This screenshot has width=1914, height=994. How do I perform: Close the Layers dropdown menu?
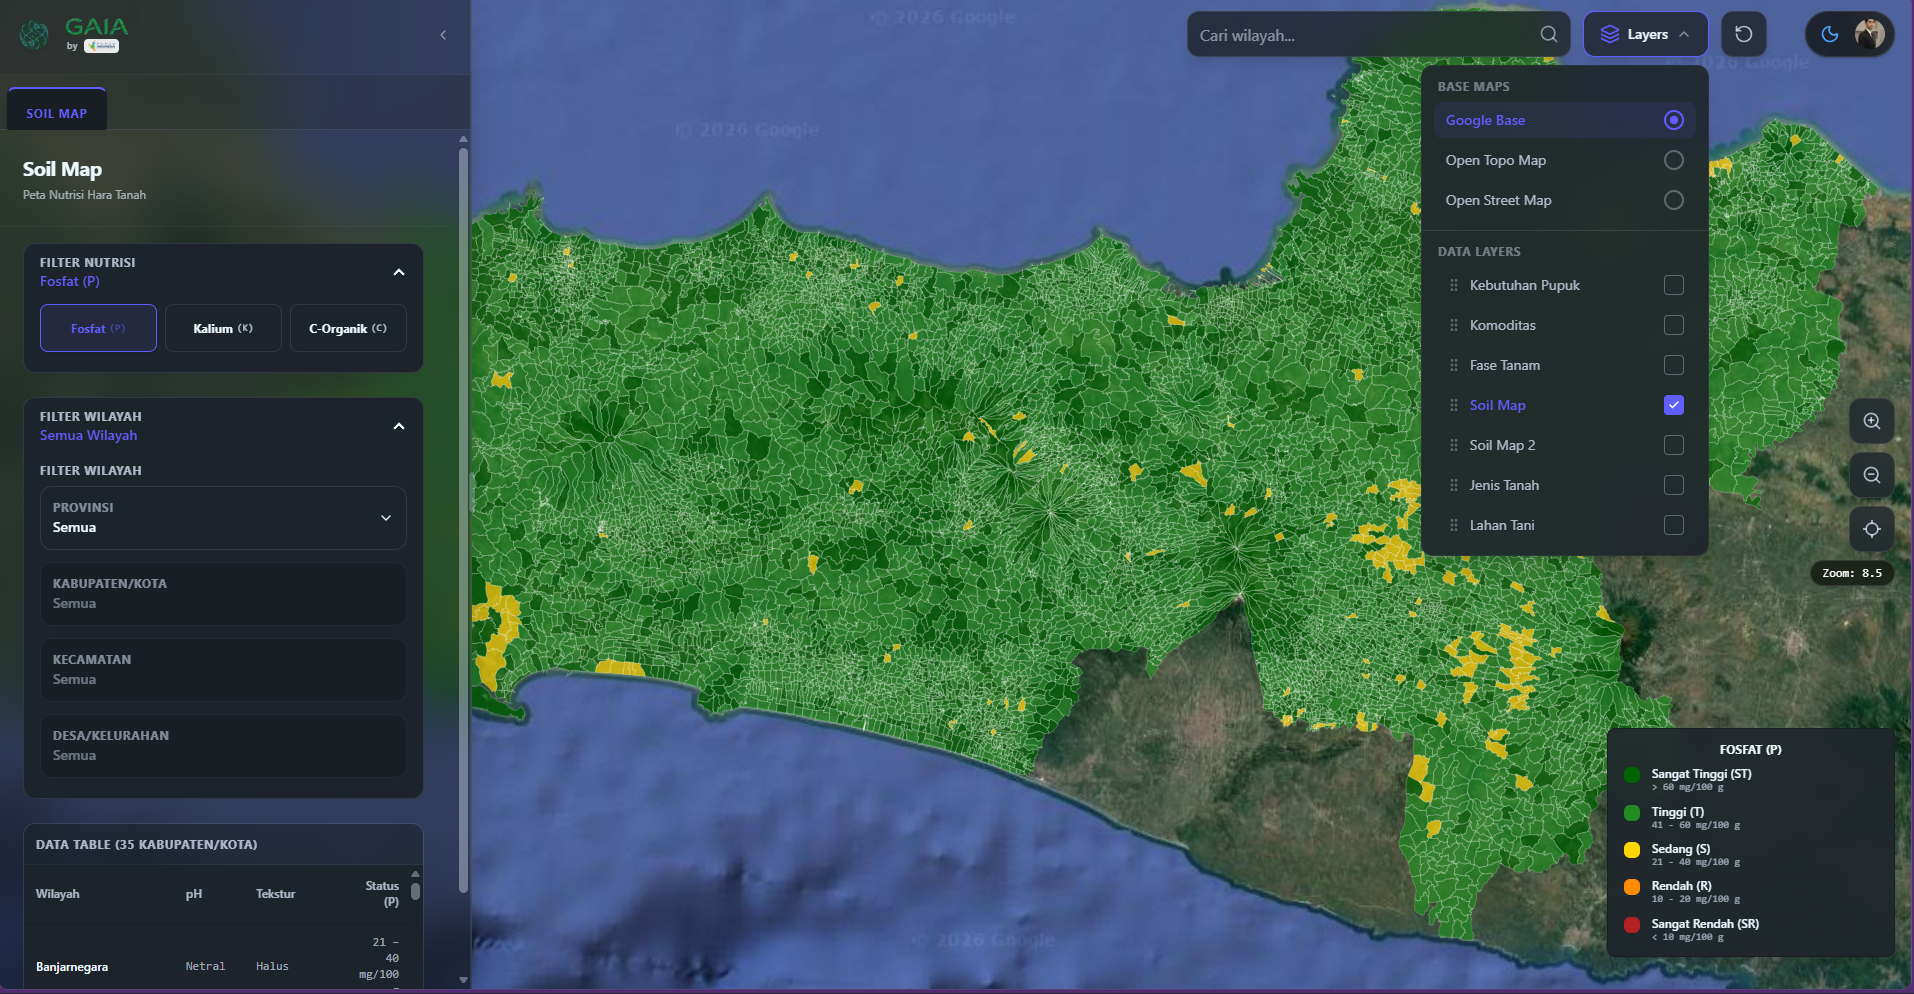point(1645,35)
